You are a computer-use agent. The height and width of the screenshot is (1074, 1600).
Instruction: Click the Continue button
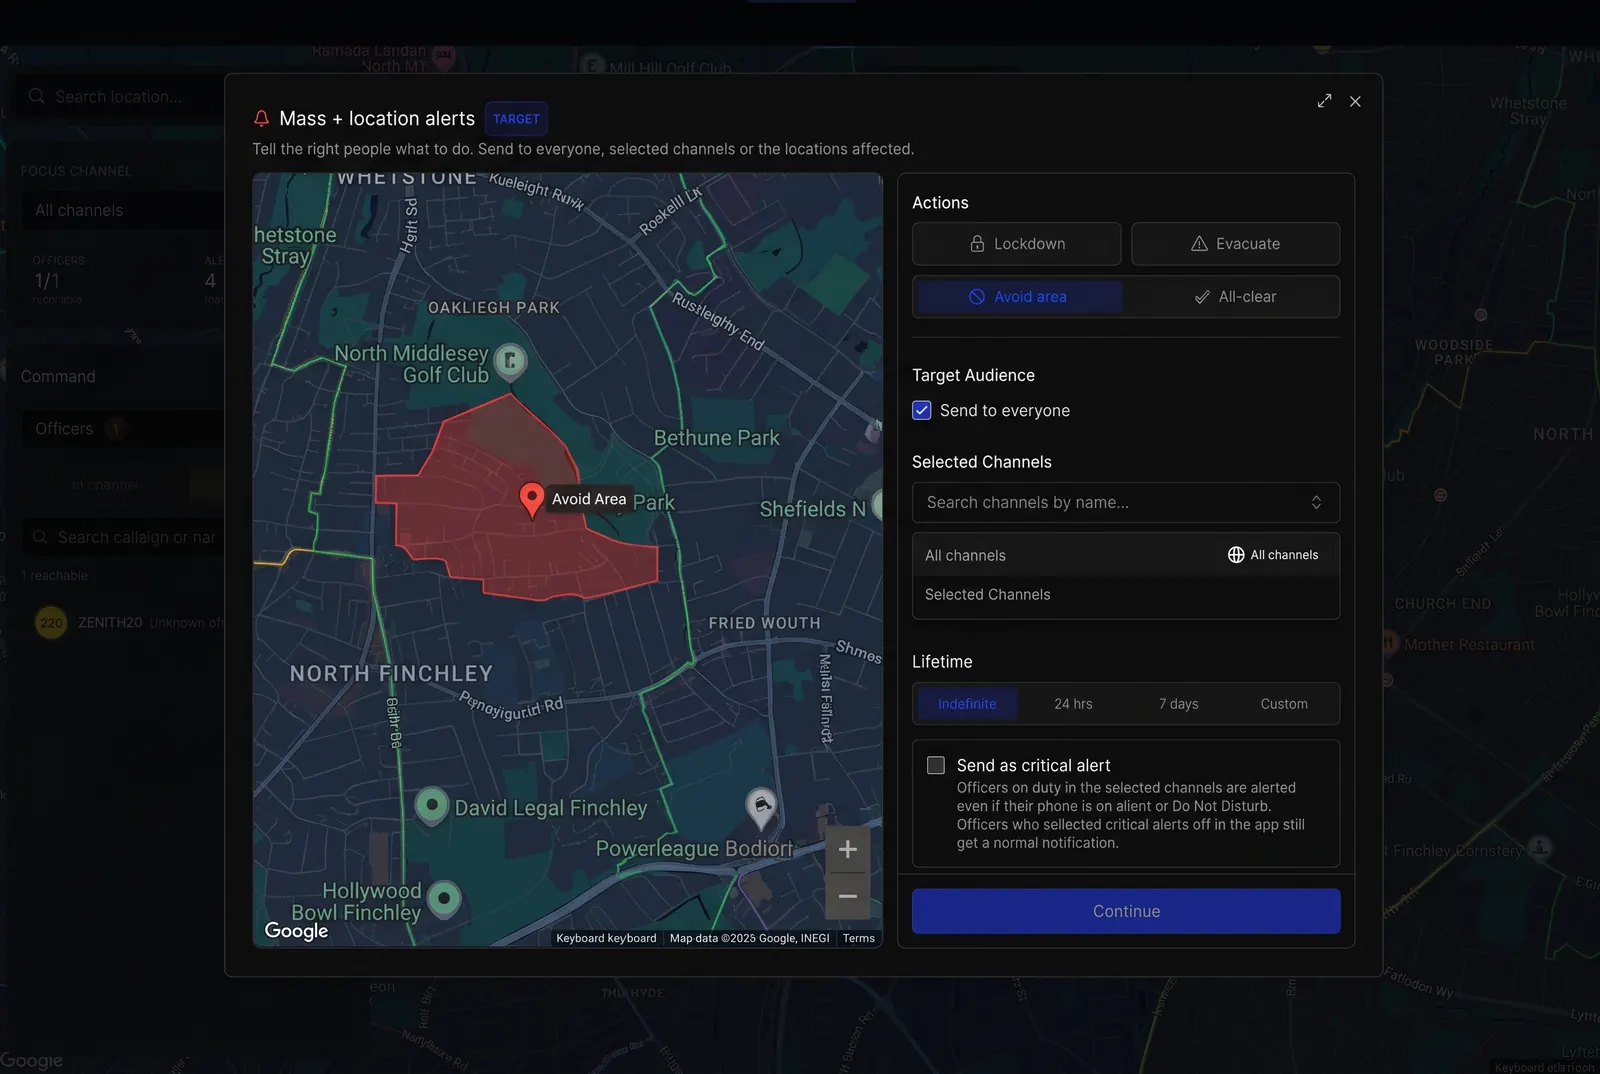pos(1126,911)
